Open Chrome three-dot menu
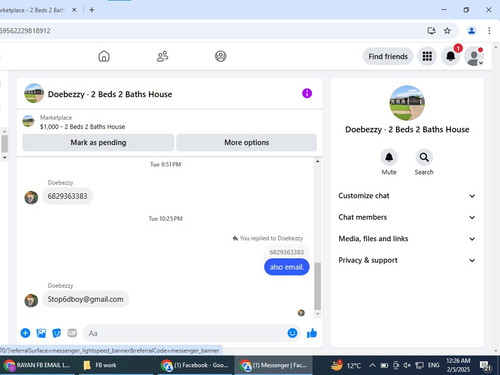Screen dimensions: 500x375 click(x=489, y=31)
